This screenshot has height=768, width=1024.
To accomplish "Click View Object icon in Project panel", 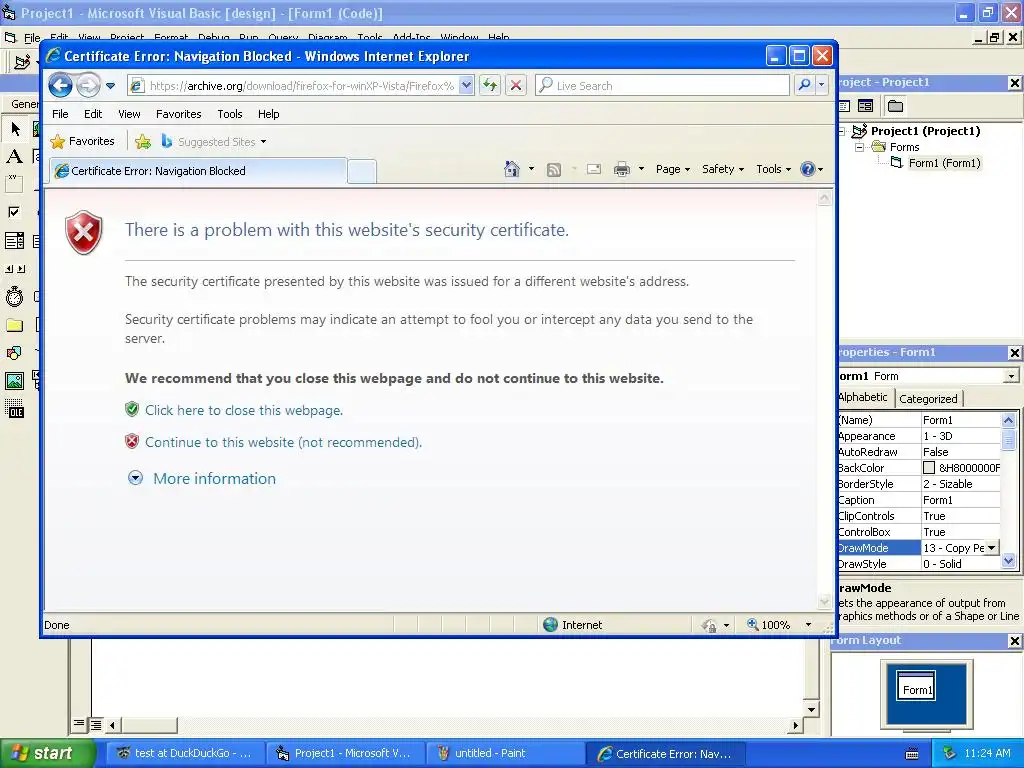I will [865, 106].
